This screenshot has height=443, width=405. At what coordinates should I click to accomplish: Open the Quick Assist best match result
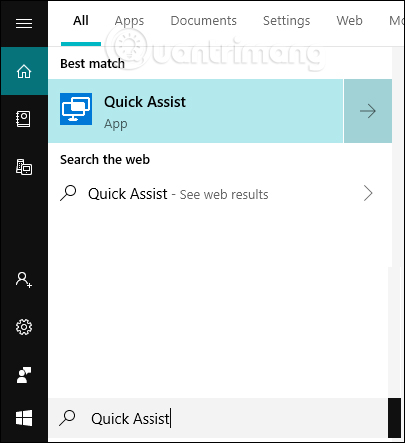[x=196, y=111]
